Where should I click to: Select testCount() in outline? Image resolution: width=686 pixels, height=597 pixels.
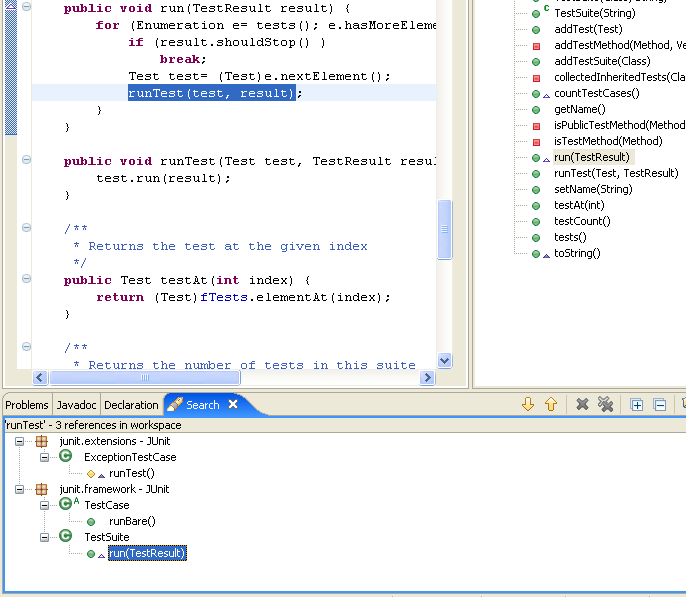pyautogui.click(x=582, y=221)
